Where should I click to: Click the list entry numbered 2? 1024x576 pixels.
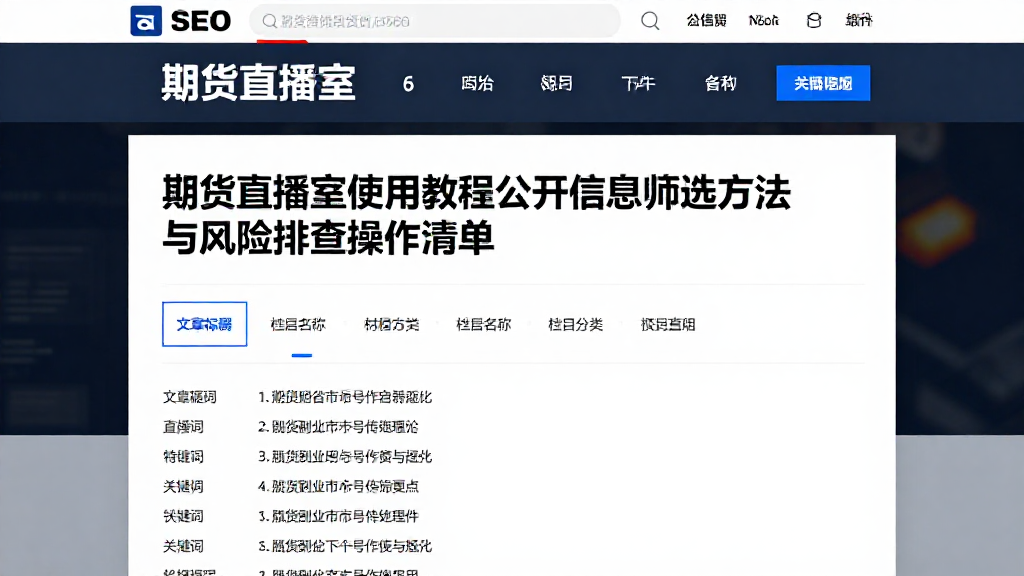(338, 427)
